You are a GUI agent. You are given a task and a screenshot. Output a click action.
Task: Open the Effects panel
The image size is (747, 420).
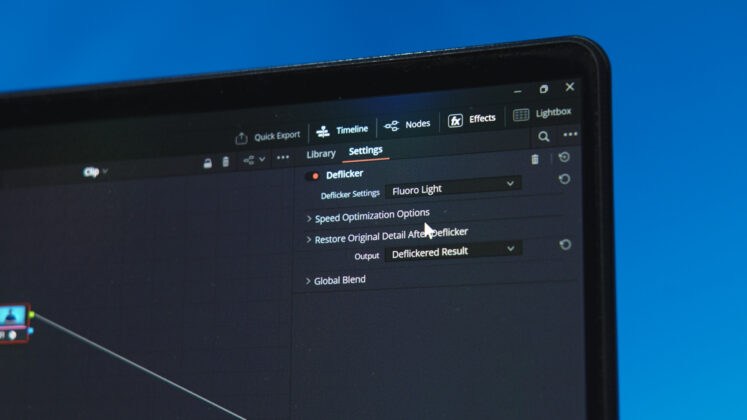(x=472, y=119)
